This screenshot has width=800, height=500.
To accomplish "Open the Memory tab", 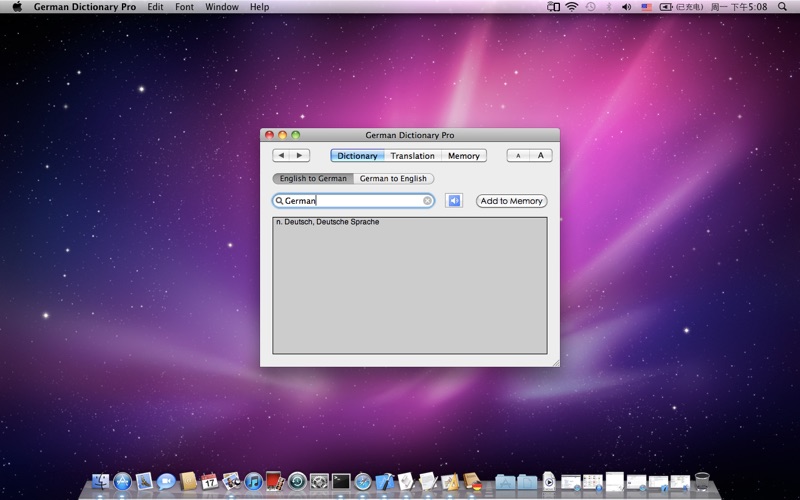I will click(464, 156).
